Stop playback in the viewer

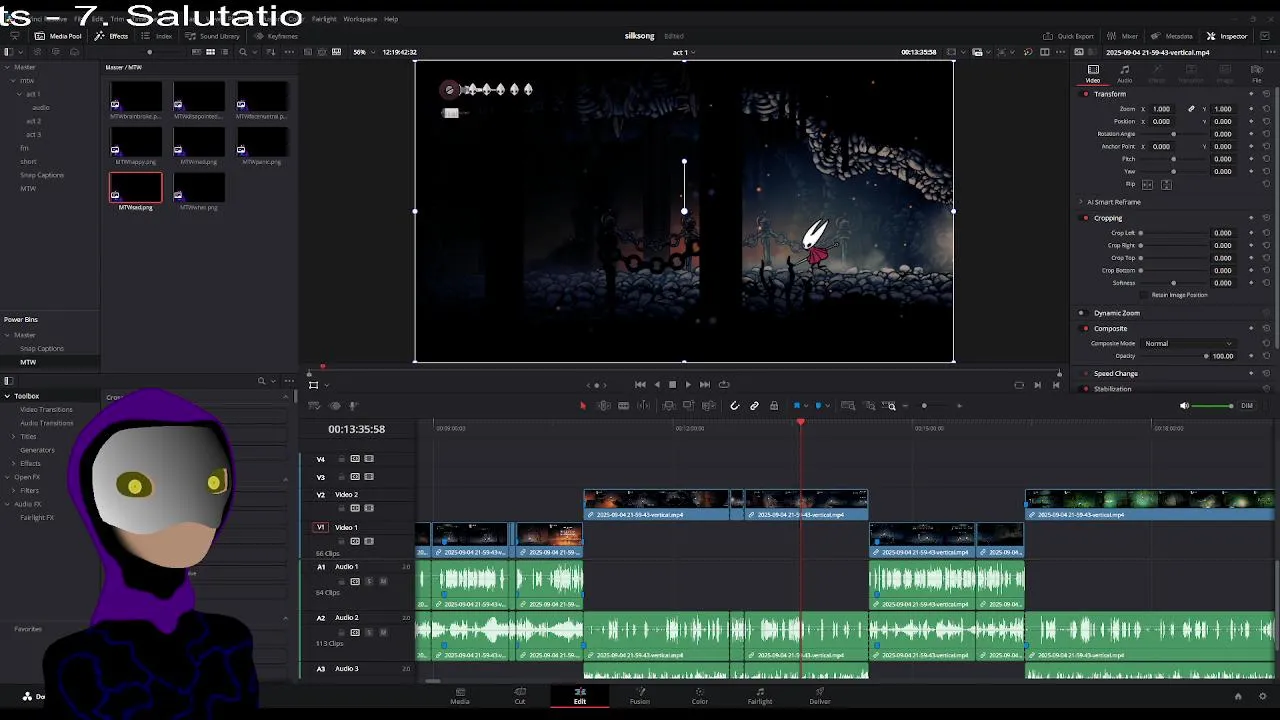pyautogui.click(x=672, y=384)
